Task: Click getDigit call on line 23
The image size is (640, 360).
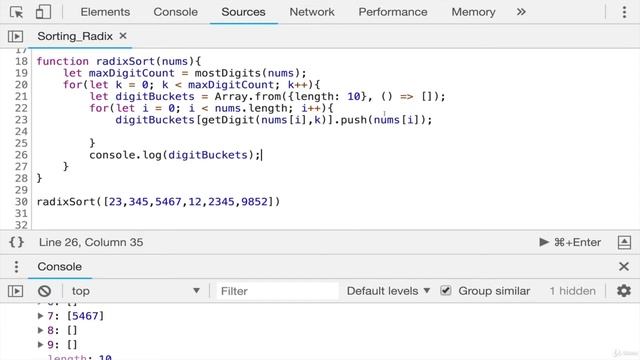Action: pos(228,120)
